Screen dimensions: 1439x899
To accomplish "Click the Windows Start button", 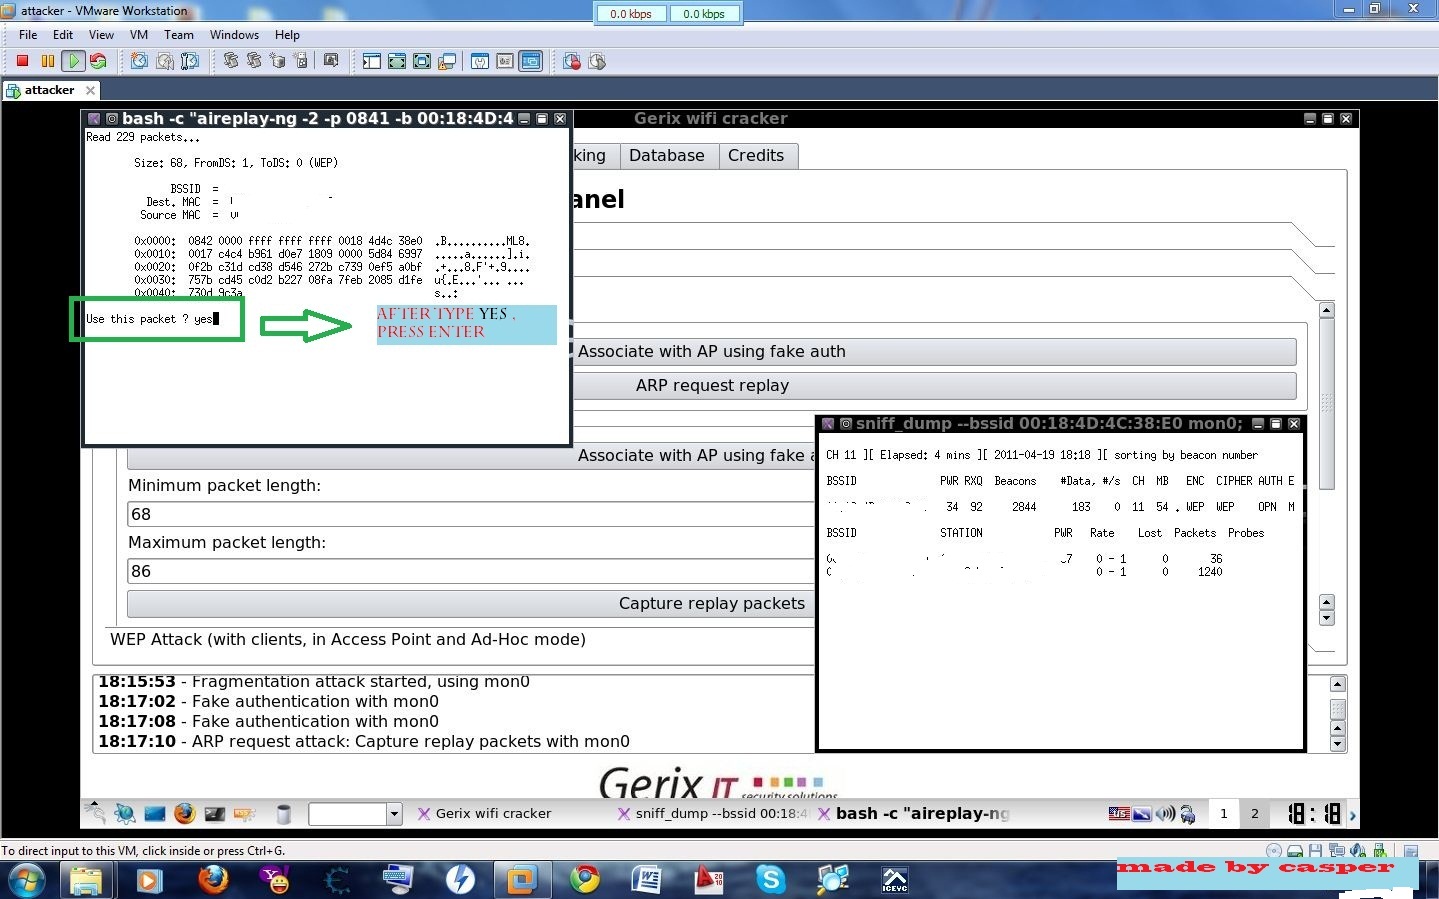I will [26, 880].
